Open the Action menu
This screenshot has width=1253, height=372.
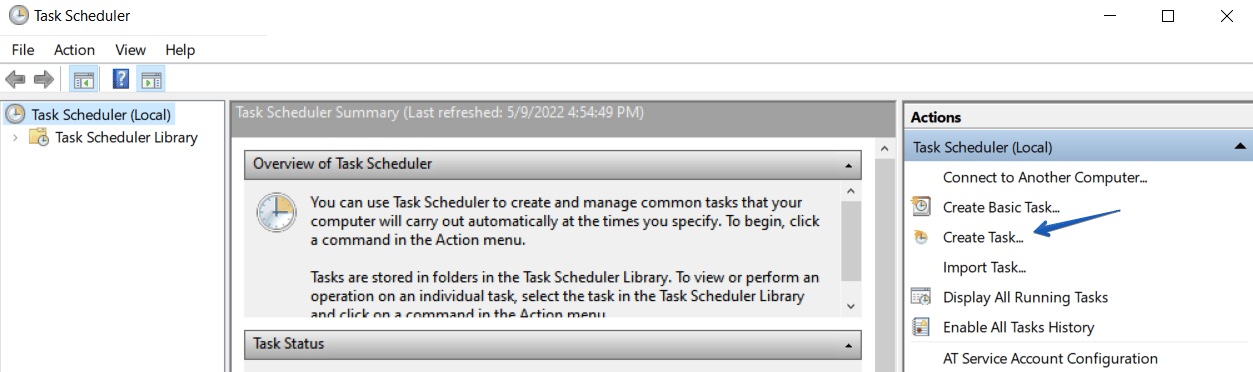tap(74, 50)
